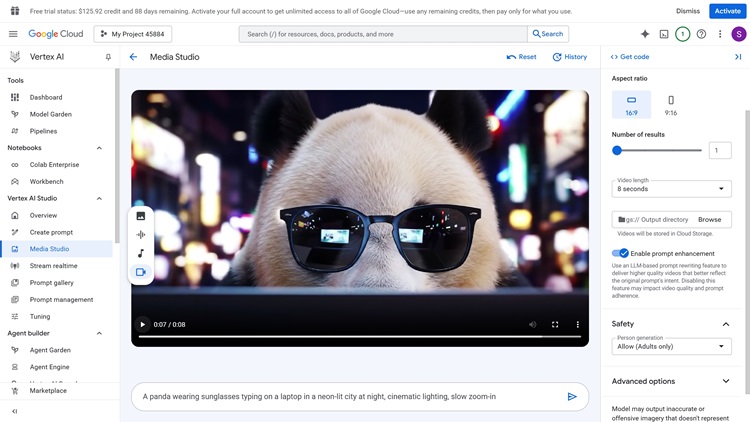750x422 pixels.
Task: Go back using the arrow beside Media Studio
Action: click(133, 57)
